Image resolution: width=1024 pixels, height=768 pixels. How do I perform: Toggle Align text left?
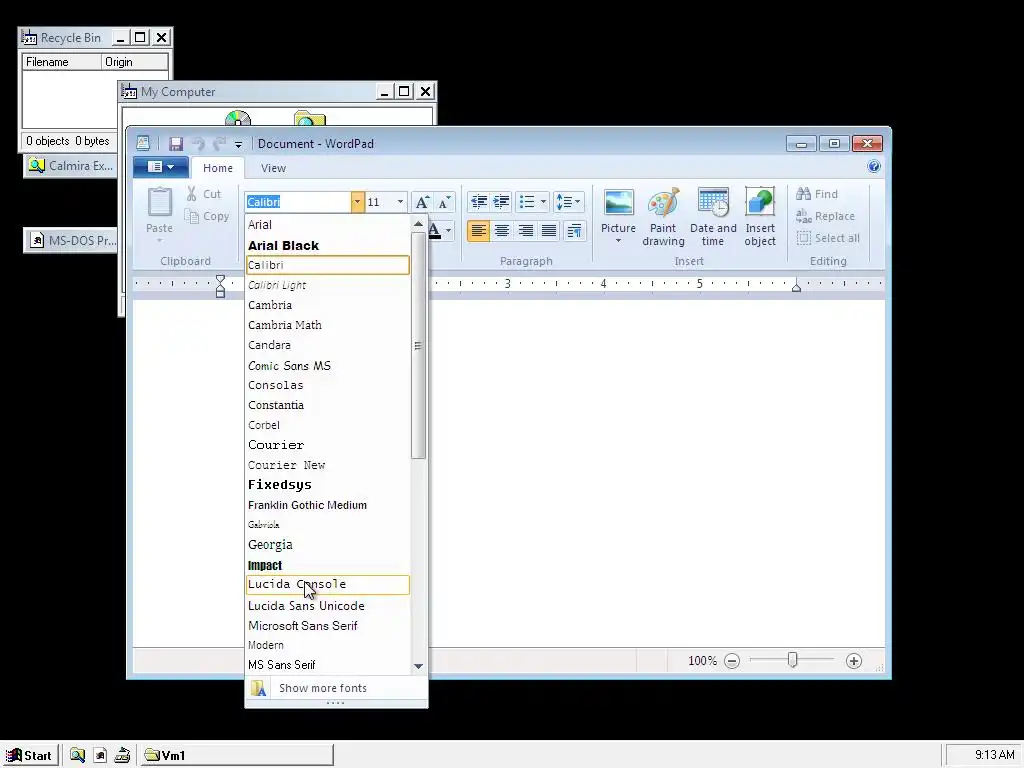(x=478, y=231)
